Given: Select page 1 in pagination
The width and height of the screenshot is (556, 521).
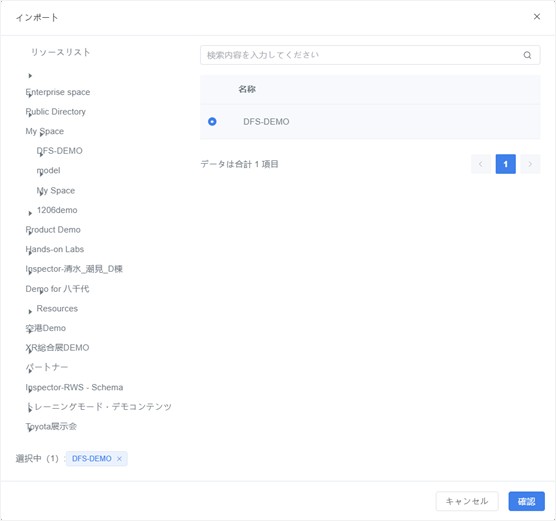Looking at the screenshot, I should click(505, 164).
